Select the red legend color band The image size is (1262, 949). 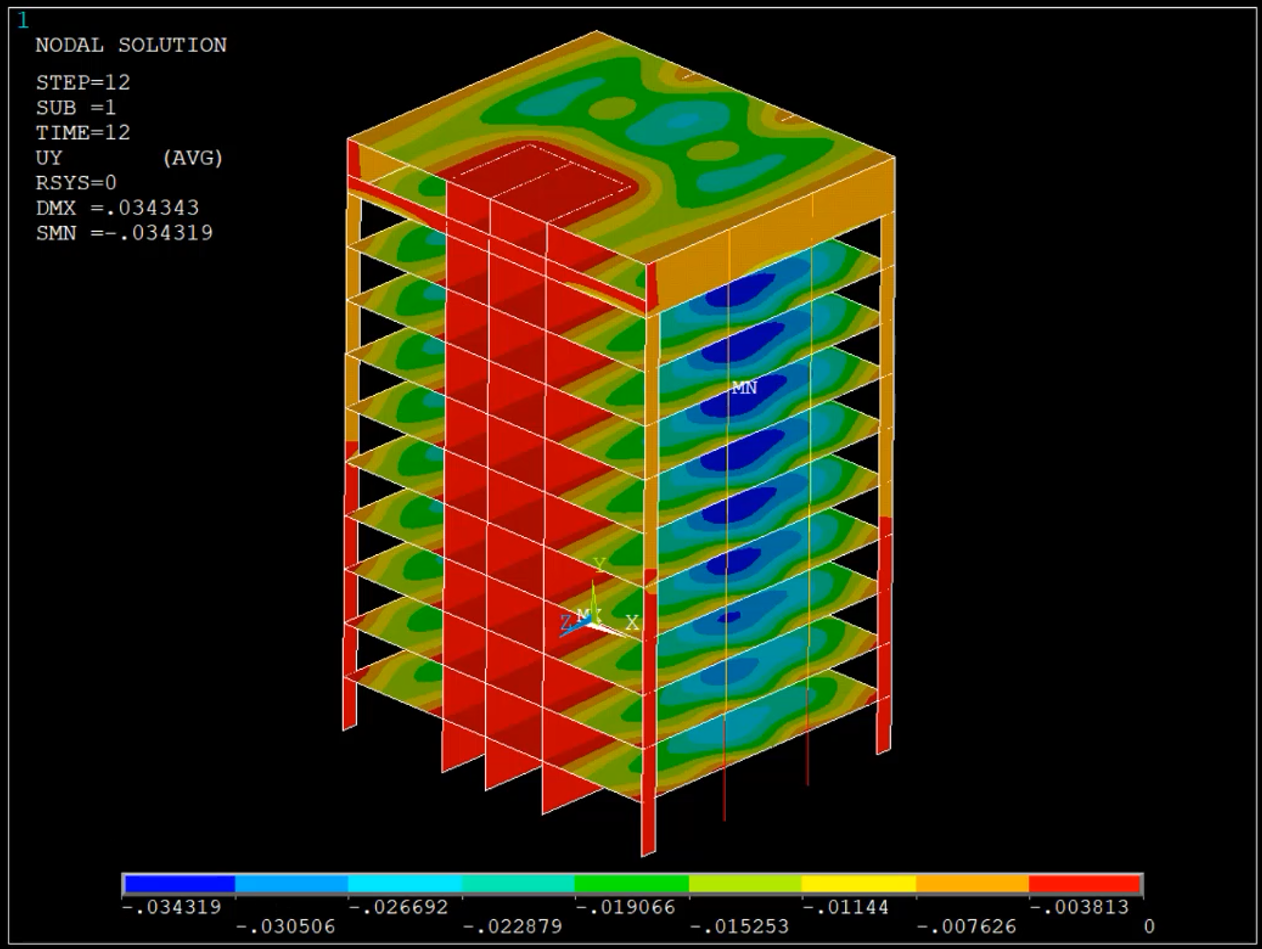pos(1085,884)
